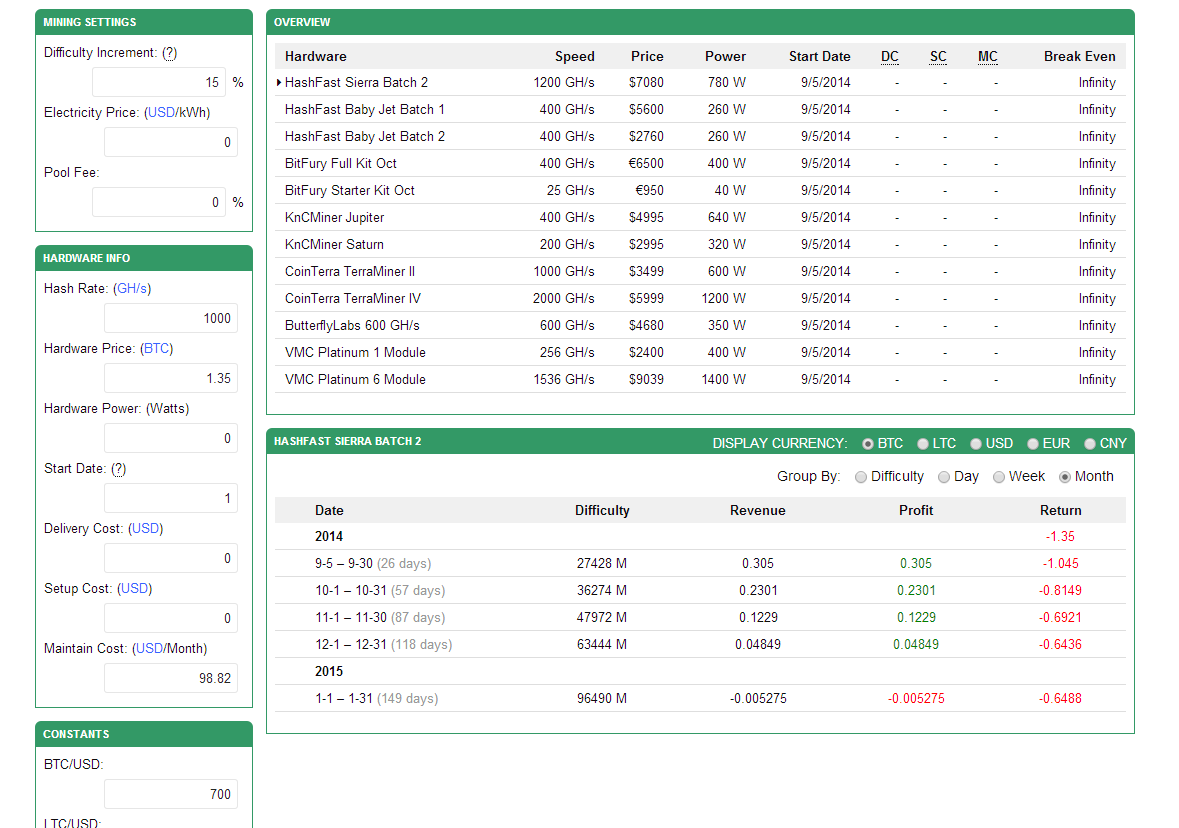The image size is (1179, 828).
Task: Click the 1-1 – 1-31 date row
Action: [700, 699]
